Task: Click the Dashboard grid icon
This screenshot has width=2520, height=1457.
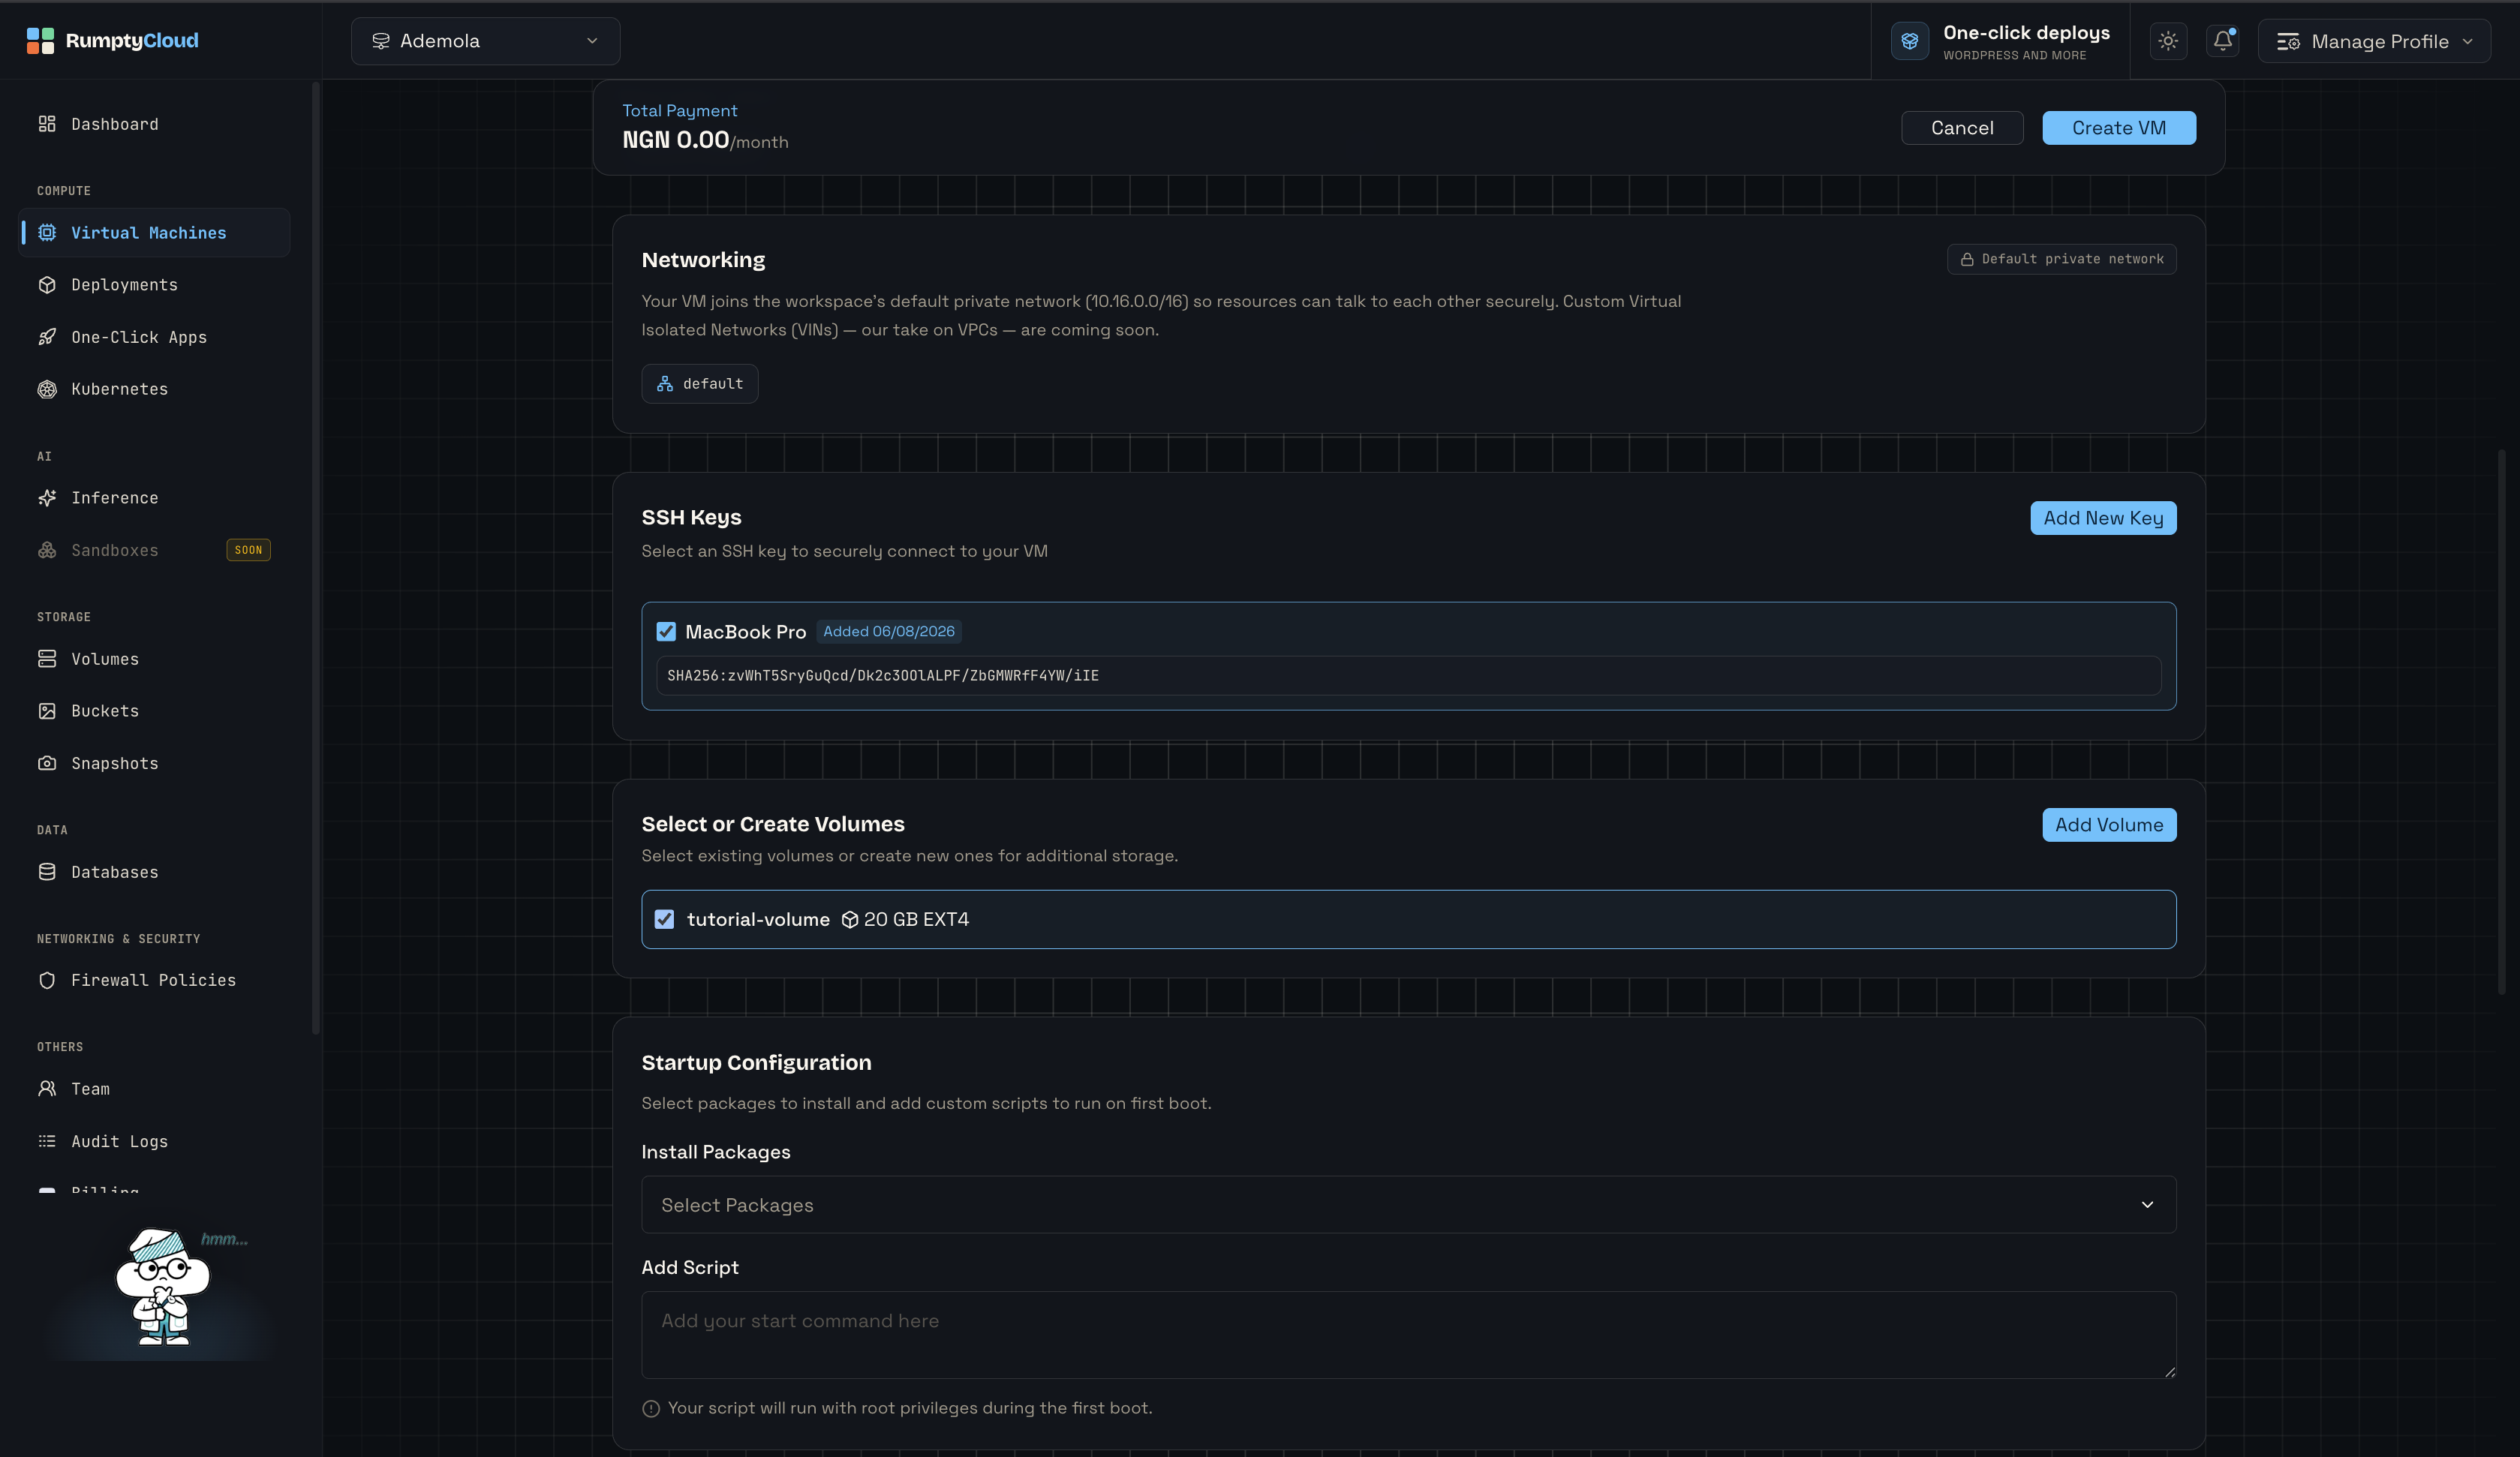Action: [x=47, y=124]
